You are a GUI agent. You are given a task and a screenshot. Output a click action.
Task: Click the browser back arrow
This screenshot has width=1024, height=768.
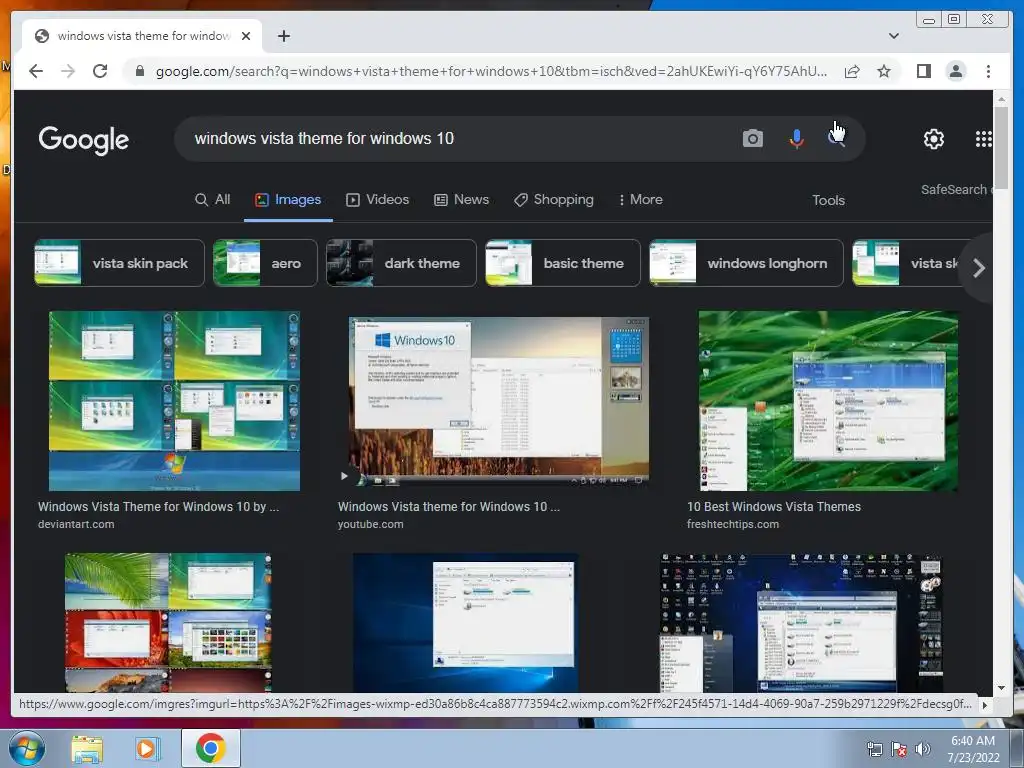tap(36, 71)
